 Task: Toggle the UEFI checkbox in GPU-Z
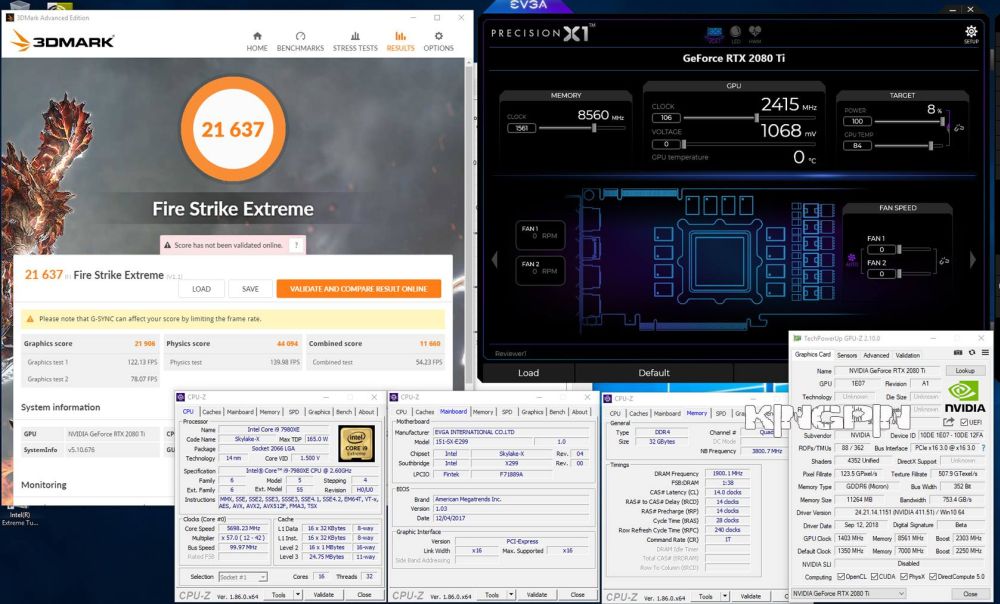point(963,423)
